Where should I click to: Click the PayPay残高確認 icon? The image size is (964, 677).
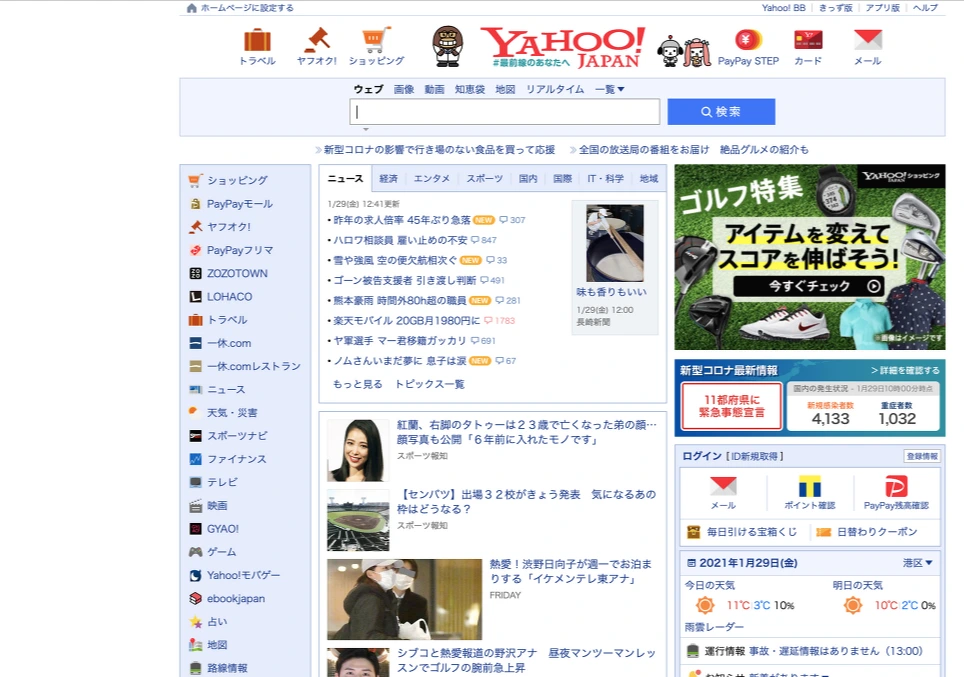[896, 486]
